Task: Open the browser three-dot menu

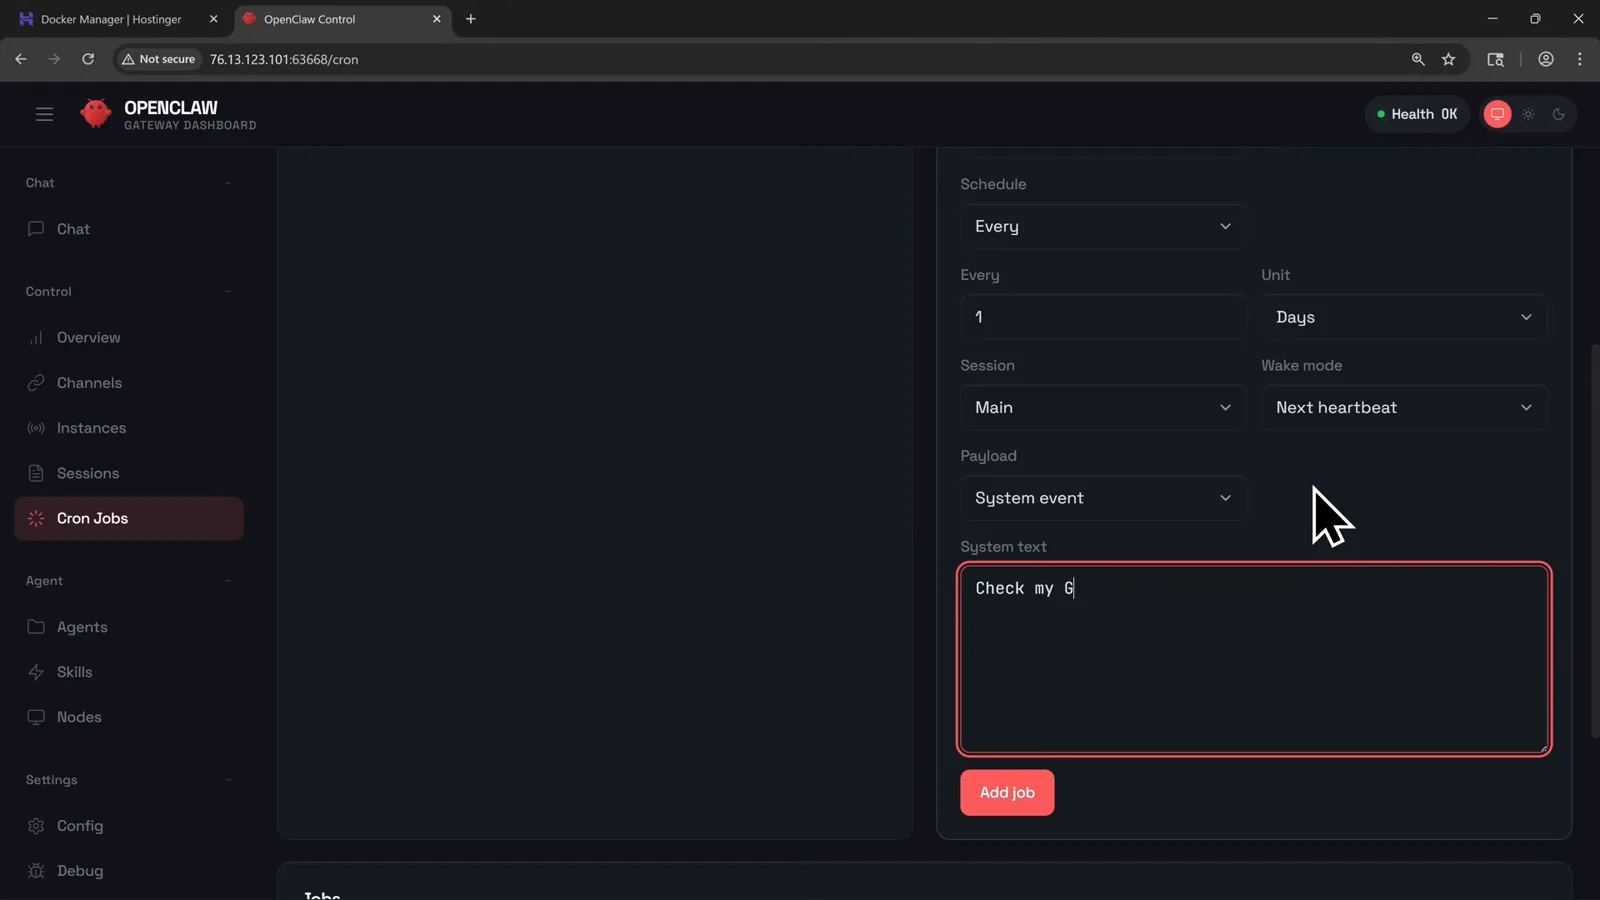Action: (x=1580, y=59)
